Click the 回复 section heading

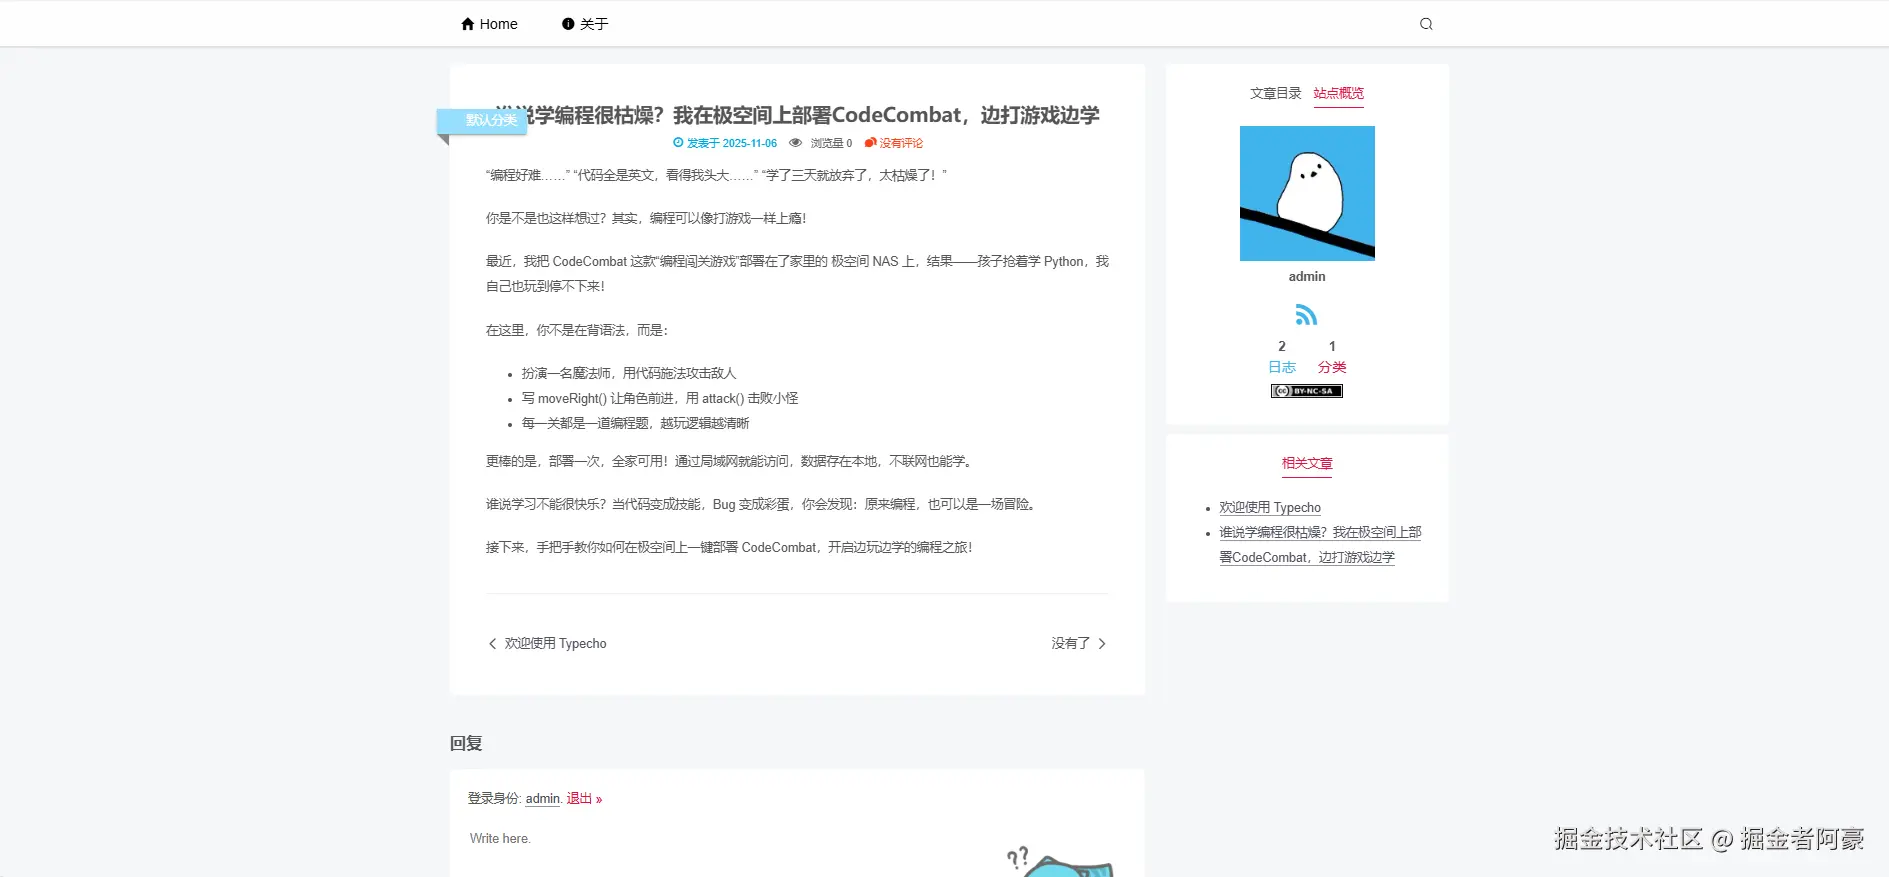coord(466,743)
